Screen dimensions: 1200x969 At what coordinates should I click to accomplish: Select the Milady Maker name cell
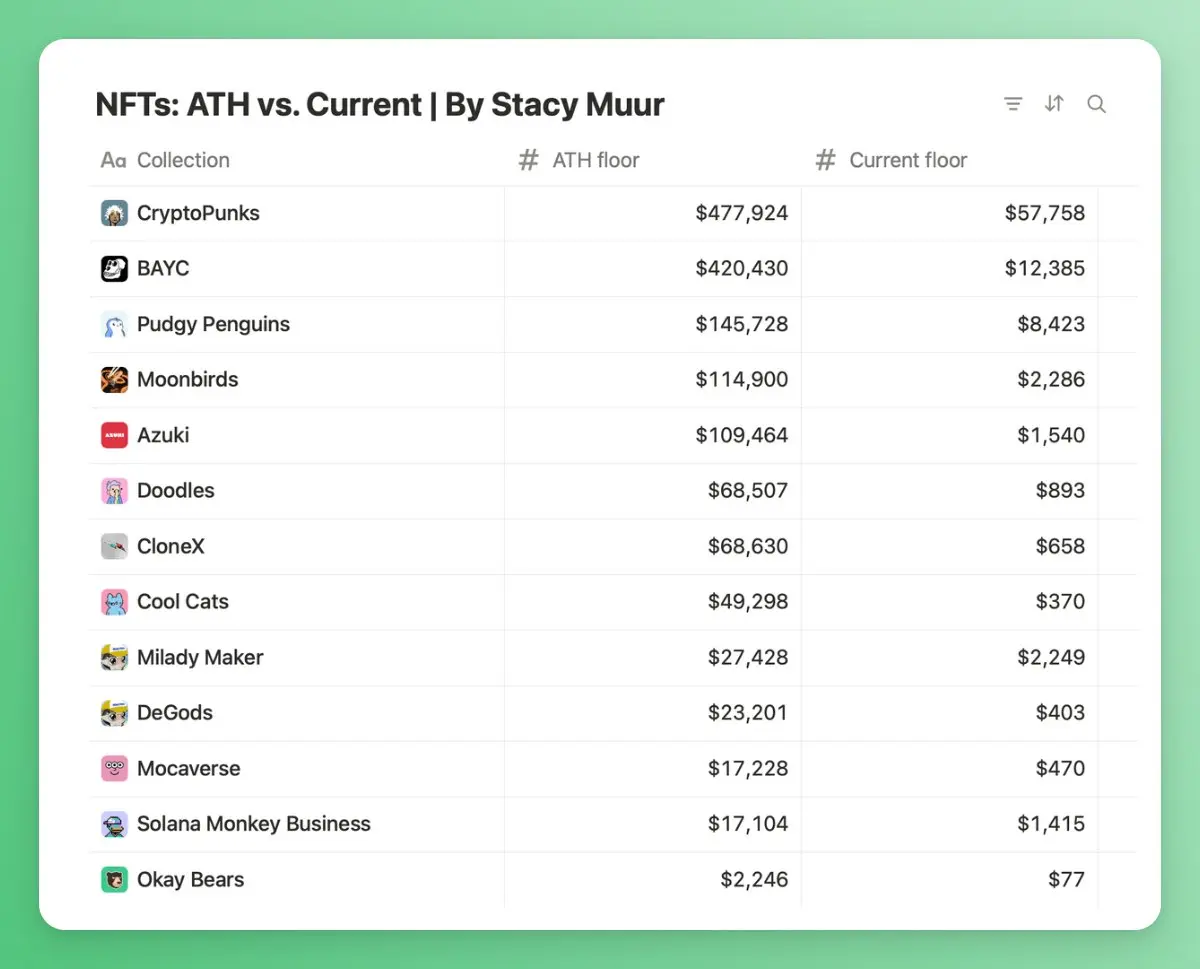297,657
